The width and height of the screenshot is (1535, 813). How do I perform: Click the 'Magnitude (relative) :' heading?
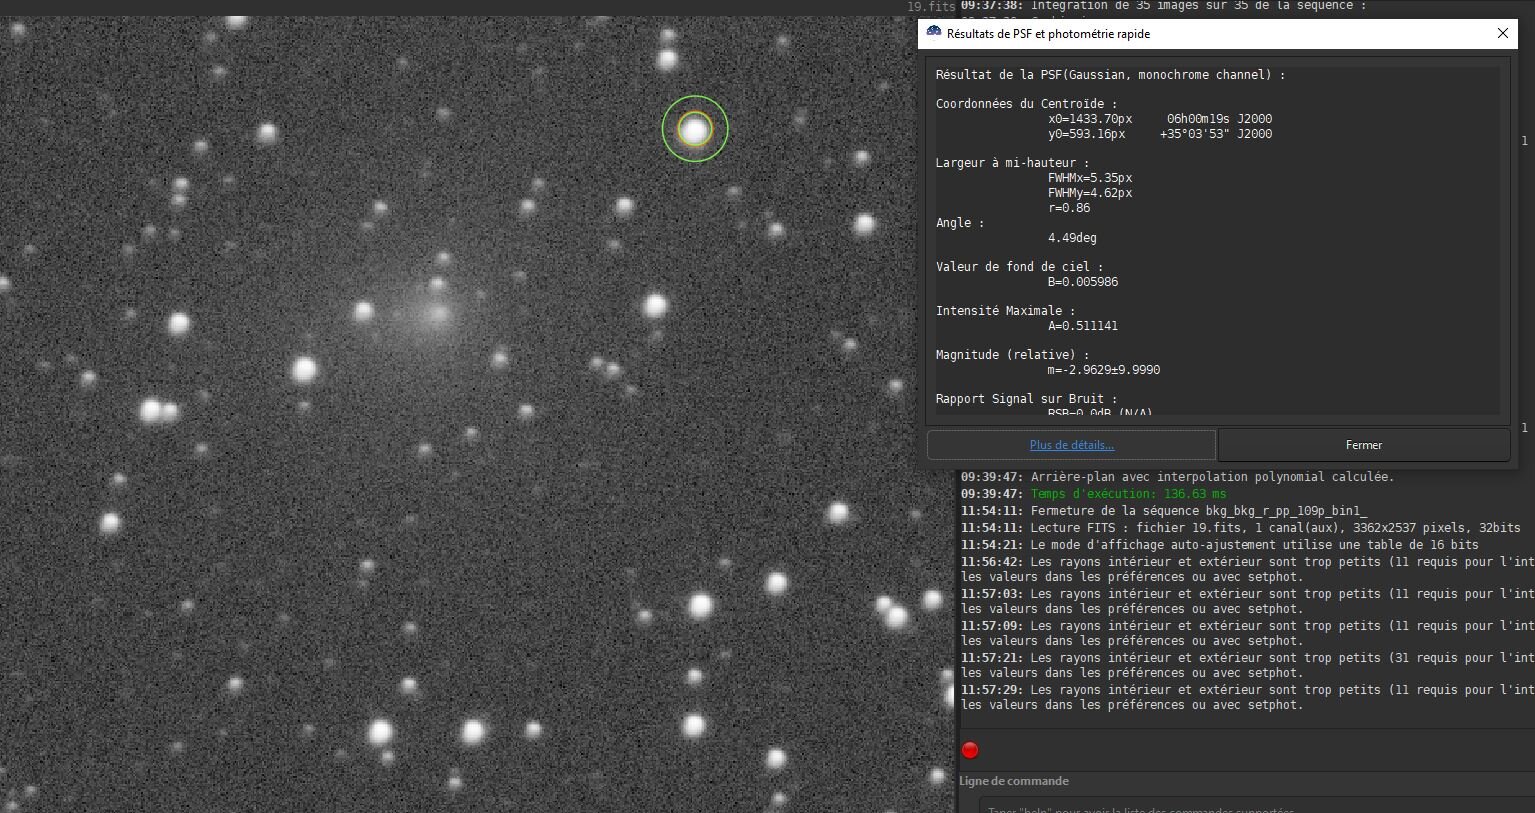point(1013,355)
